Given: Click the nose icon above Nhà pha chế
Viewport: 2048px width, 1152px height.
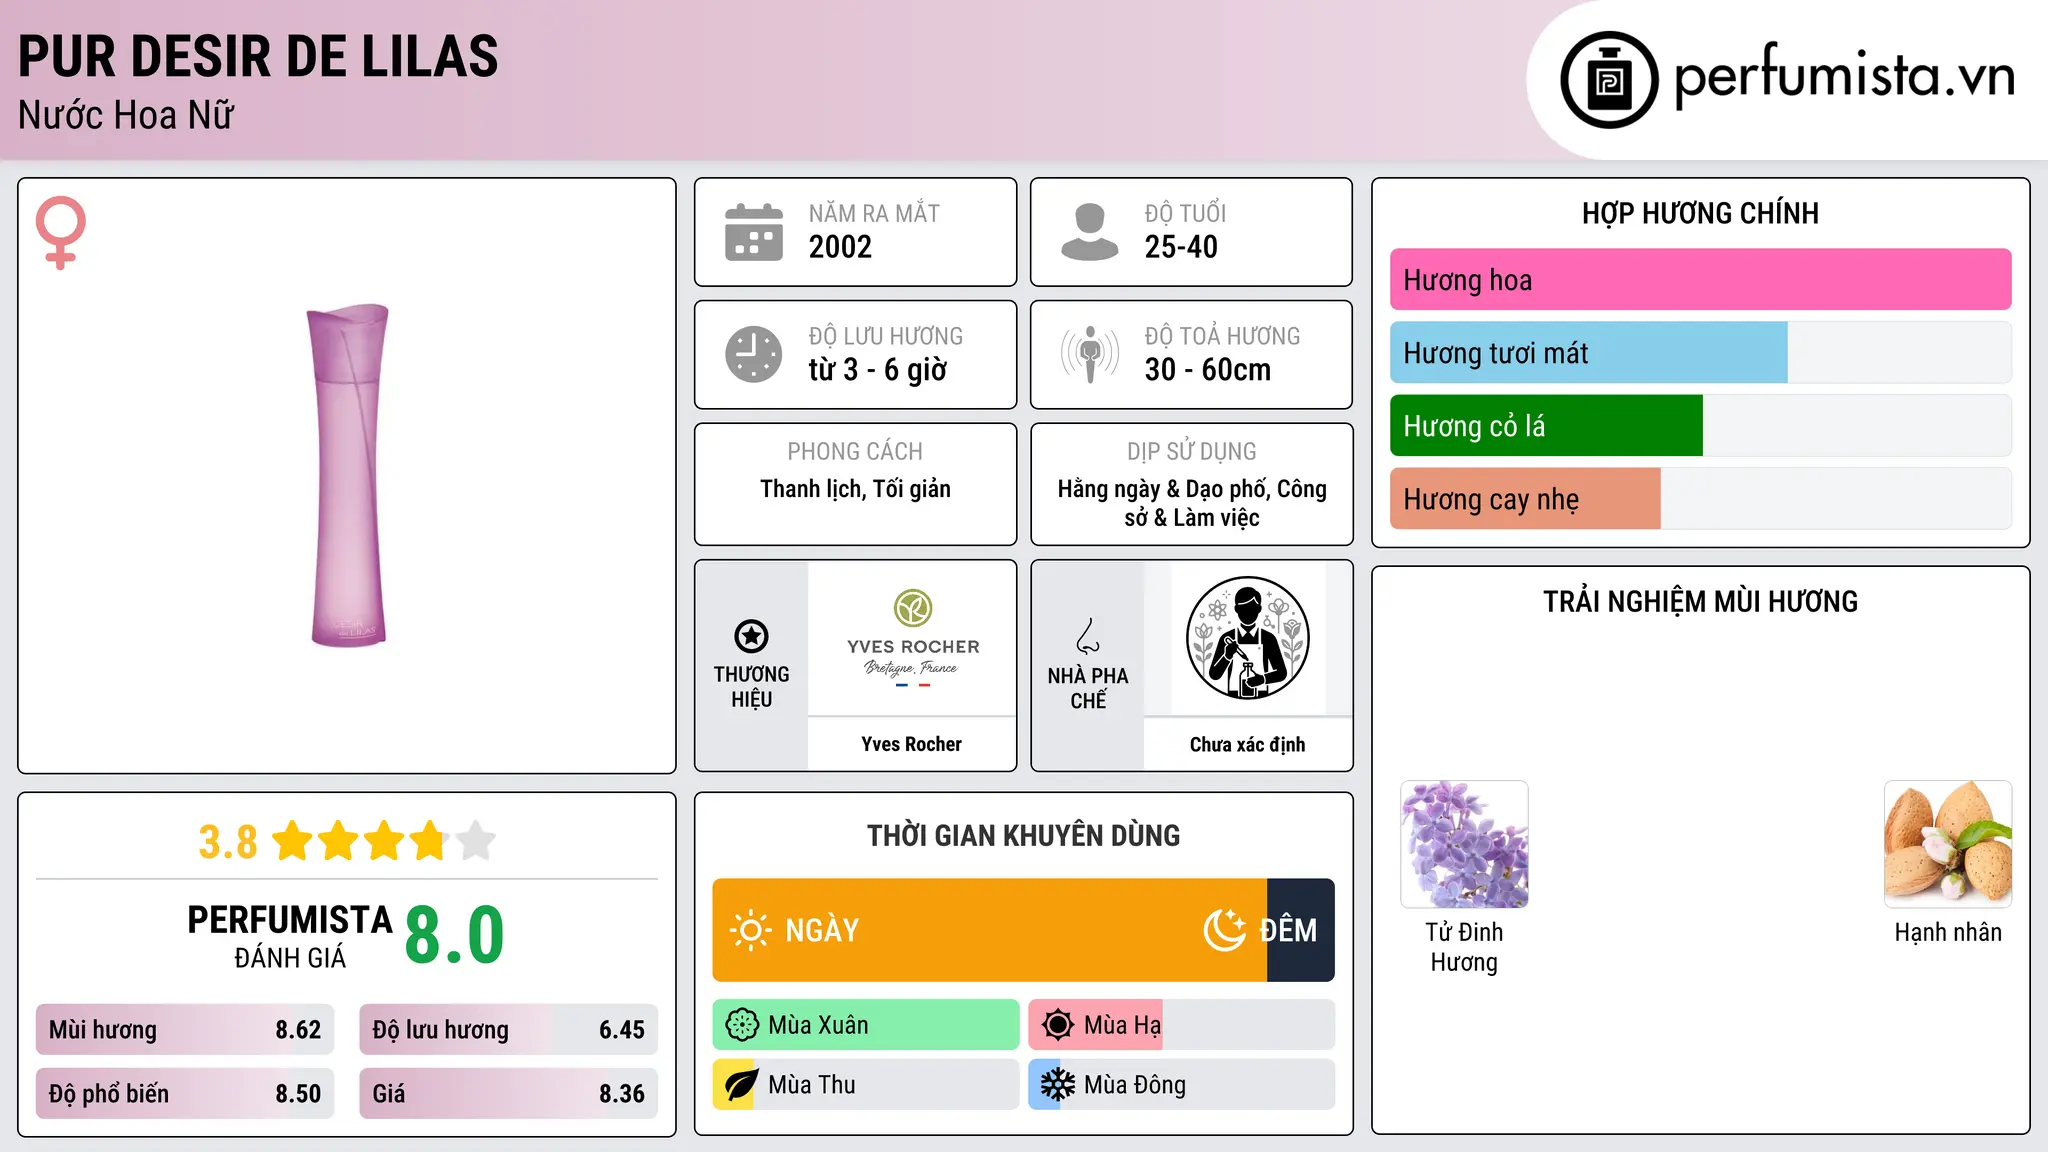Looking at the screenshot, I should click(1088, 637).
